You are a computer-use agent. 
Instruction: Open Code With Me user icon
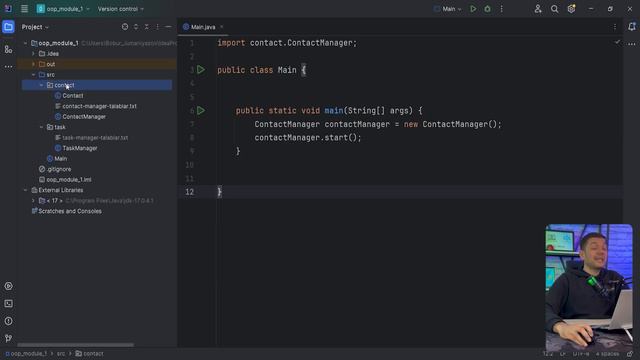pos(538,9)
